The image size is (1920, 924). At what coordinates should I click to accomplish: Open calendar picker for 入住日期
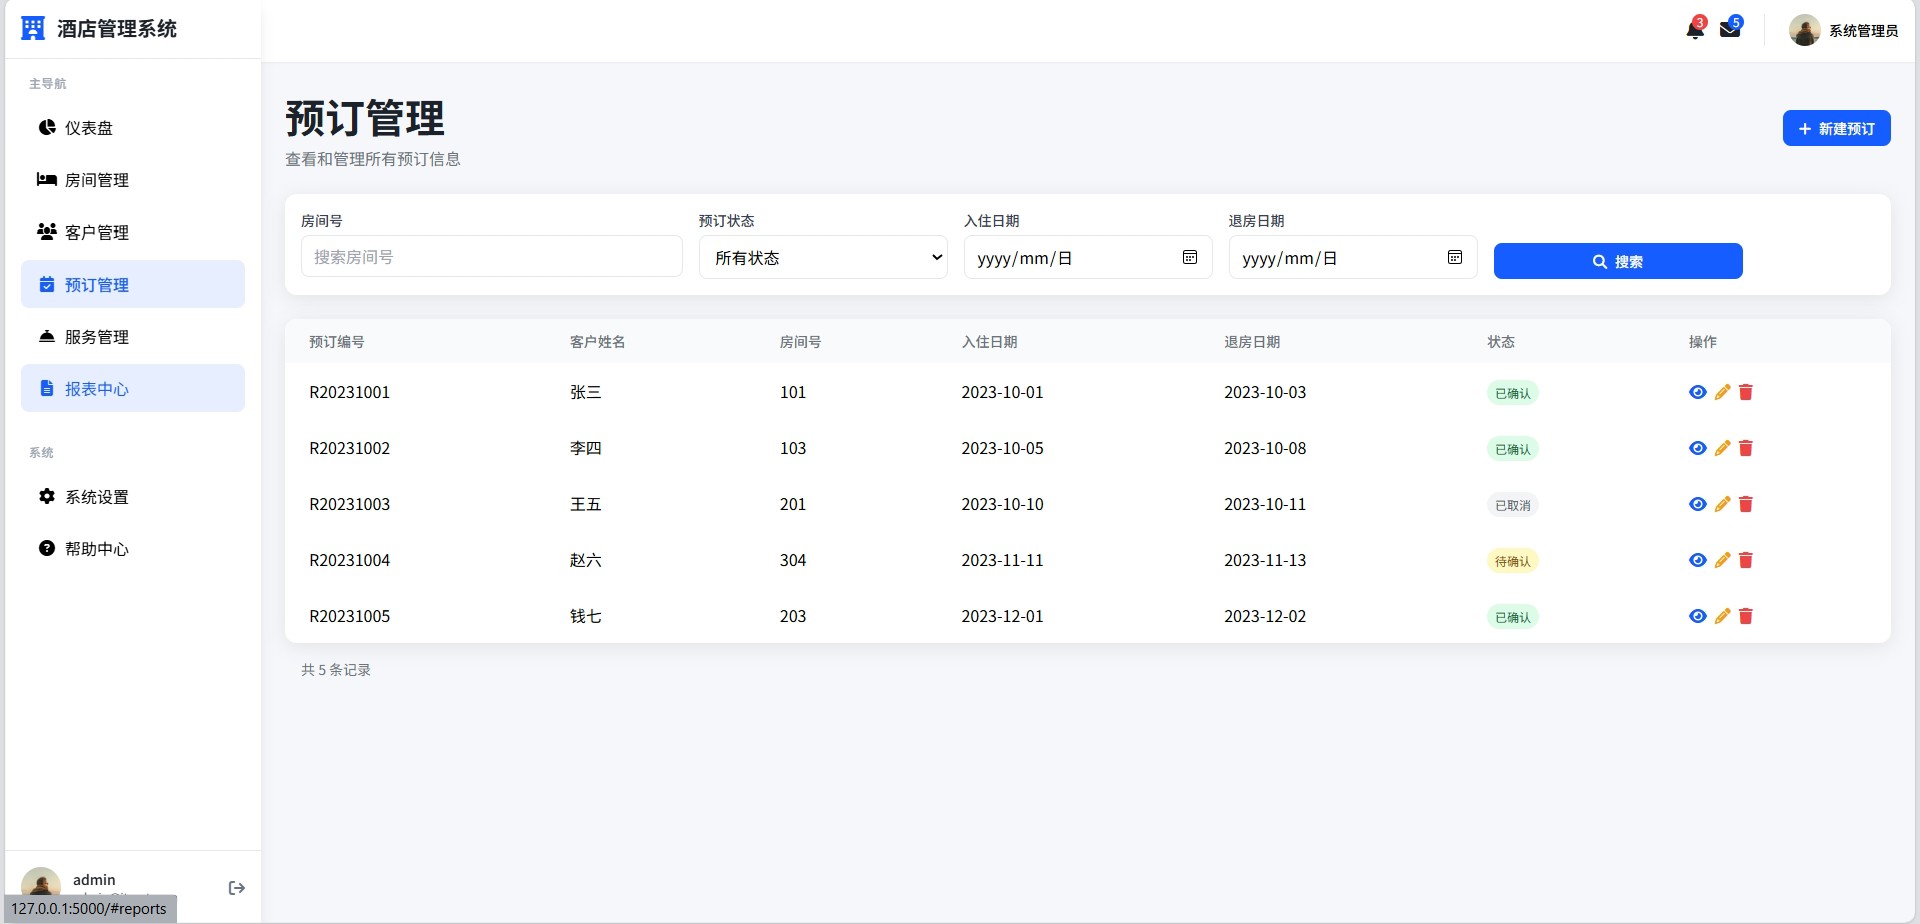(x=1190, y=258)
